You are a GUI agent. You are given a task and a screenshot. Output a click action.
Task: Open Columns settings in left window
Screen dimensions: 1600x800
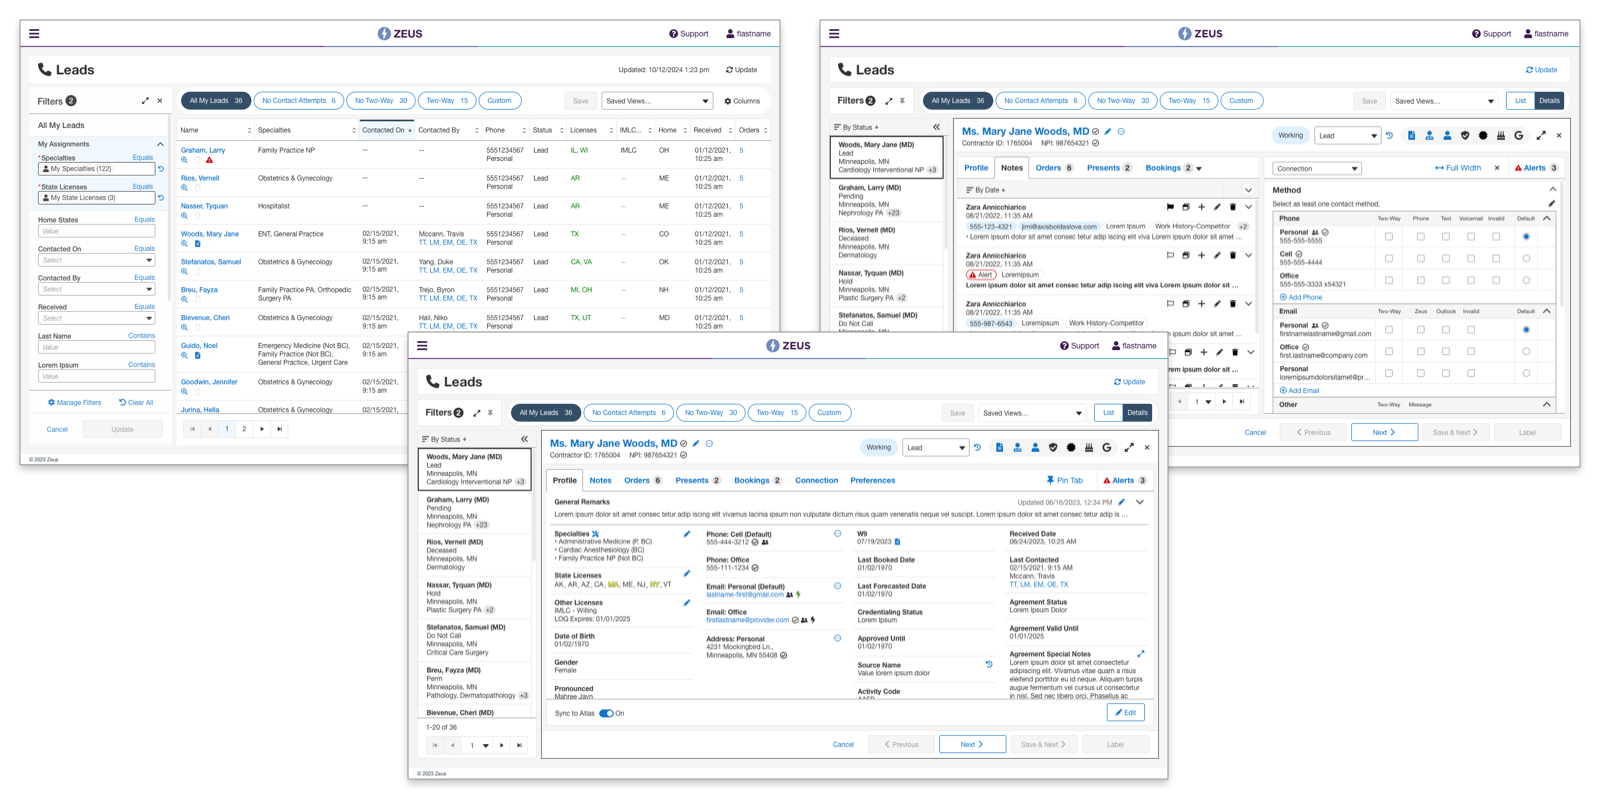click(x=742, y=101)
